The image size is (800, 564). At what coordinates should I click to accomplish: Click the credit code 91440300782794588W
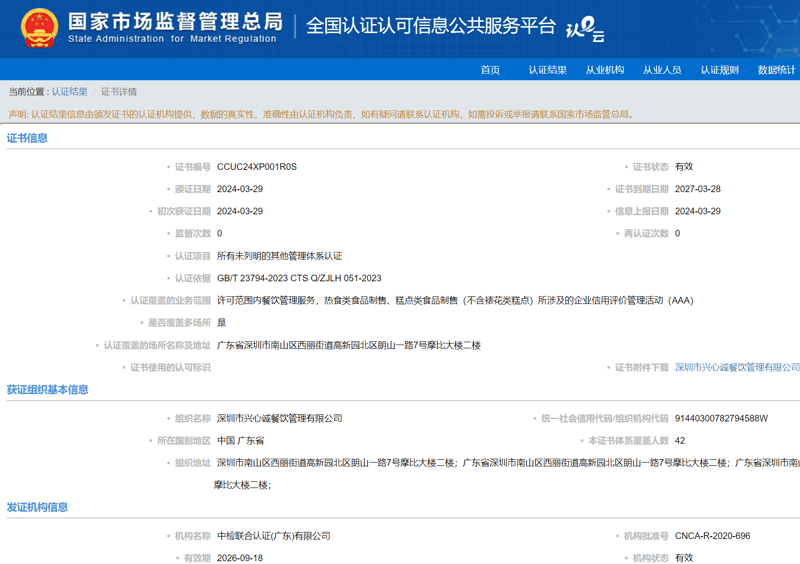click(x=721, y=418)
